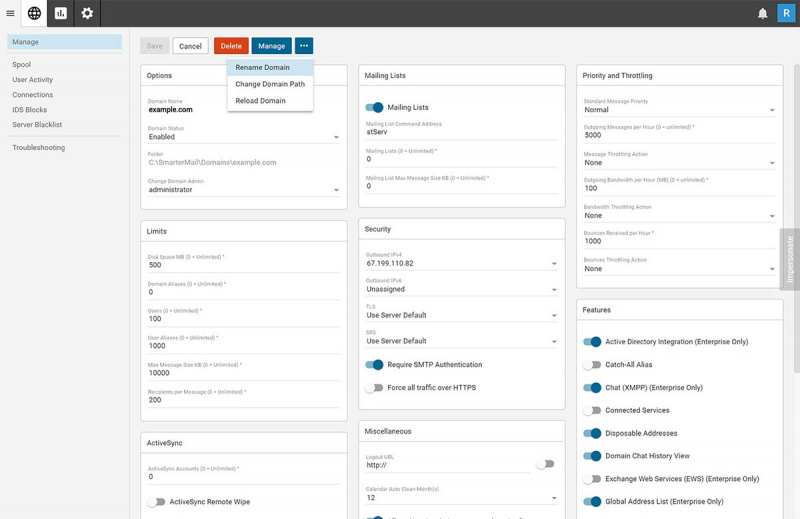Screen dimensions: 800x519
Task: Click the red Delete button
Action: pyautogui.click(x=231, y=46)
